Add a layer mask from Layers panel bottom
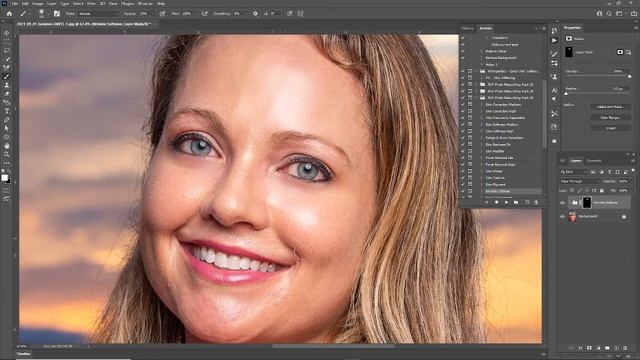Viewport: 640px width, 360px height. click(589, 348)
